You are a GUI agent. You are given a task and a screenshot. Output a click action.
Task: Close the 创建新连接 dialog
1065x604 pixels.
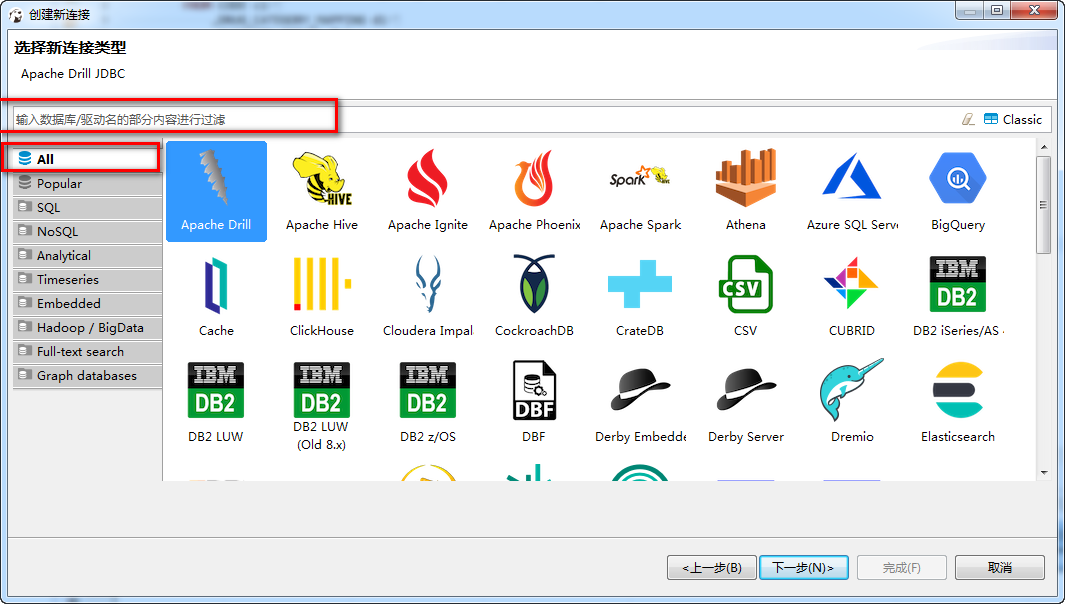(1034, 10)
